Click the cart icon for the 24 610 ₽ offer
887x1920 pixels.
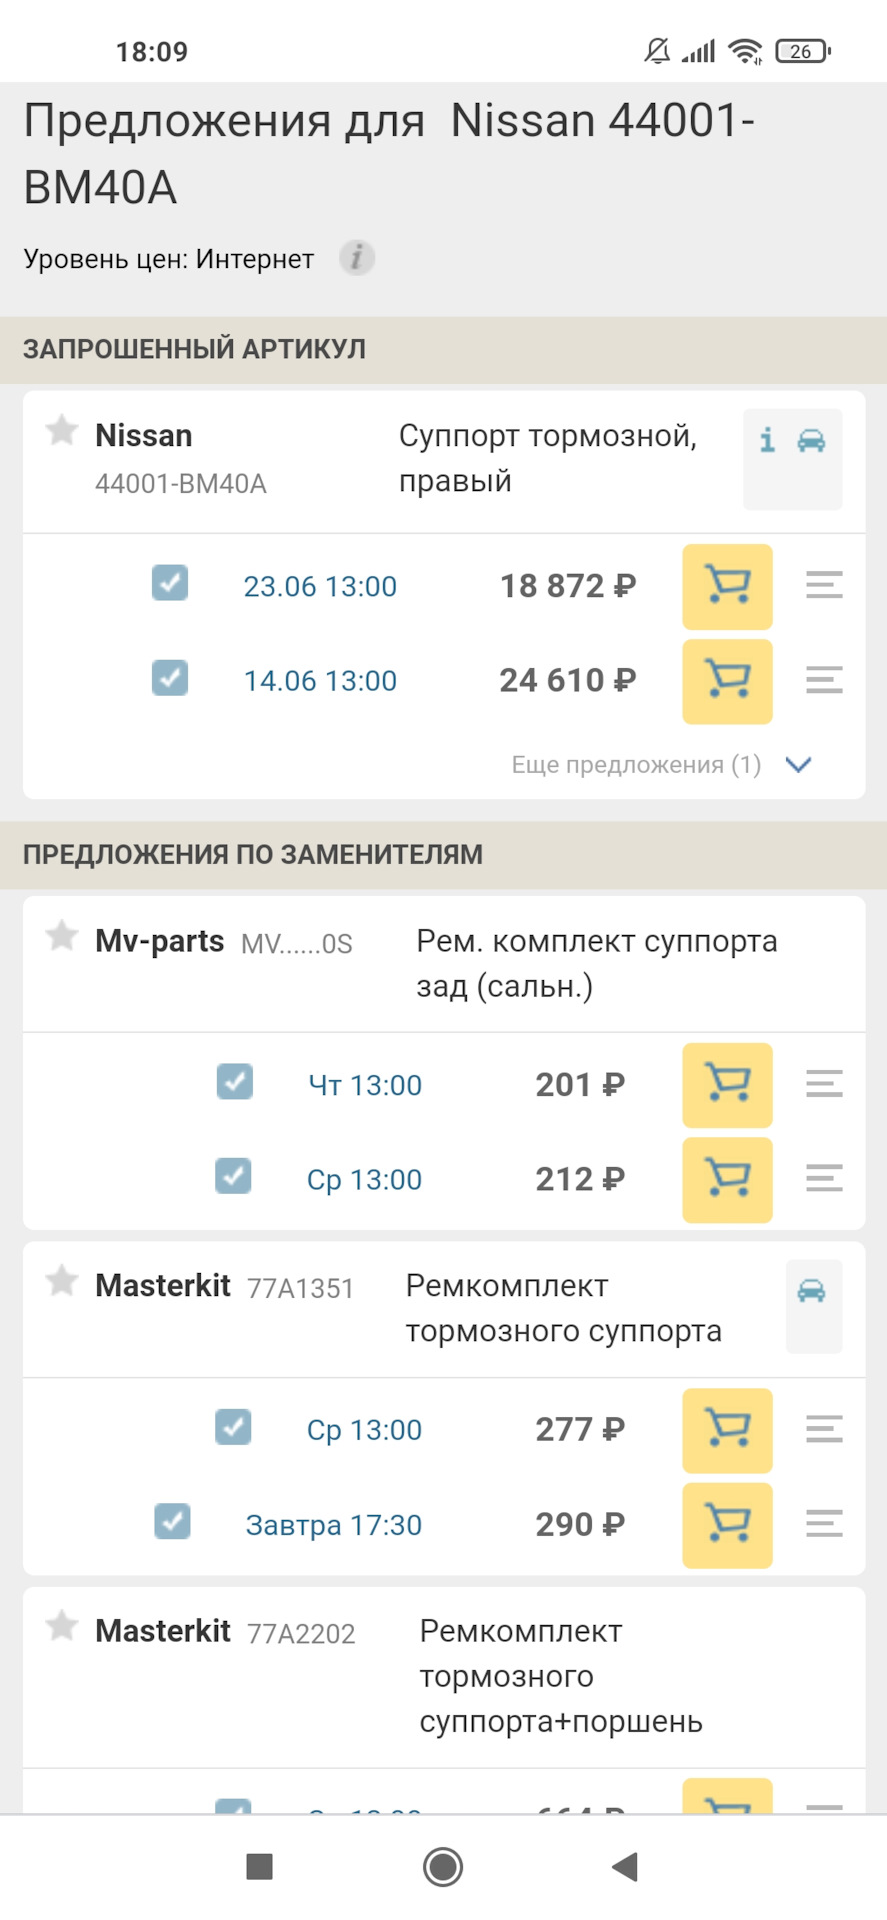727,681
